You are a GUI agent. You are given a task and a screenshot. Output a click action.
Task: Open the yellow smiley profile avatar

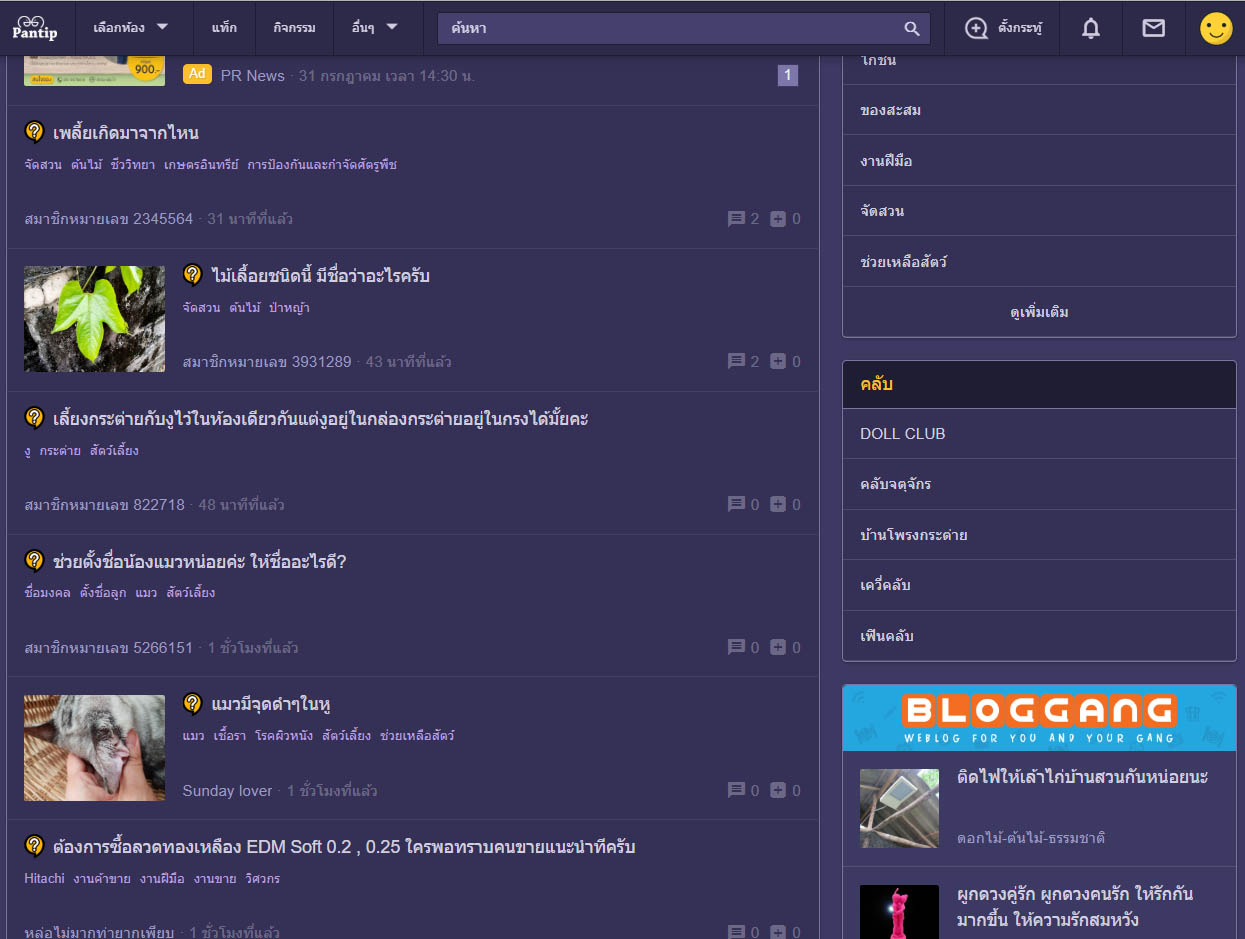click(1216, 29)
